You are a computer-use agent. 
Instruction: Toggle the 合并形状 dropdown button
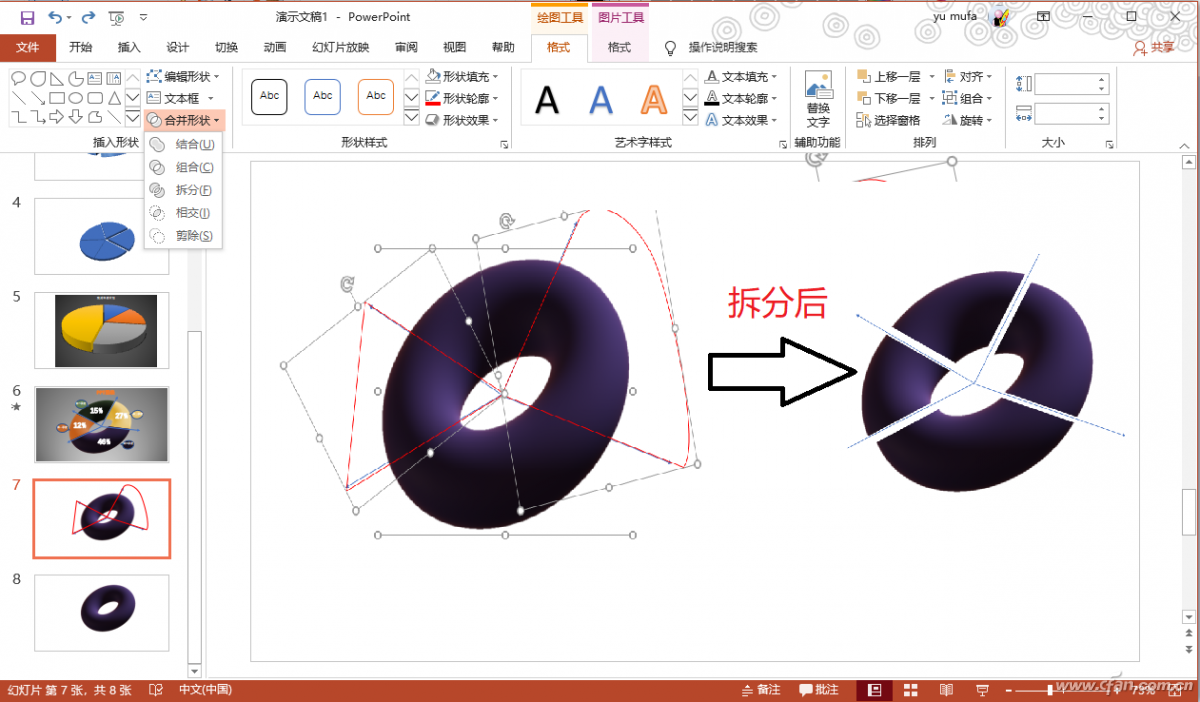[185, 120]
